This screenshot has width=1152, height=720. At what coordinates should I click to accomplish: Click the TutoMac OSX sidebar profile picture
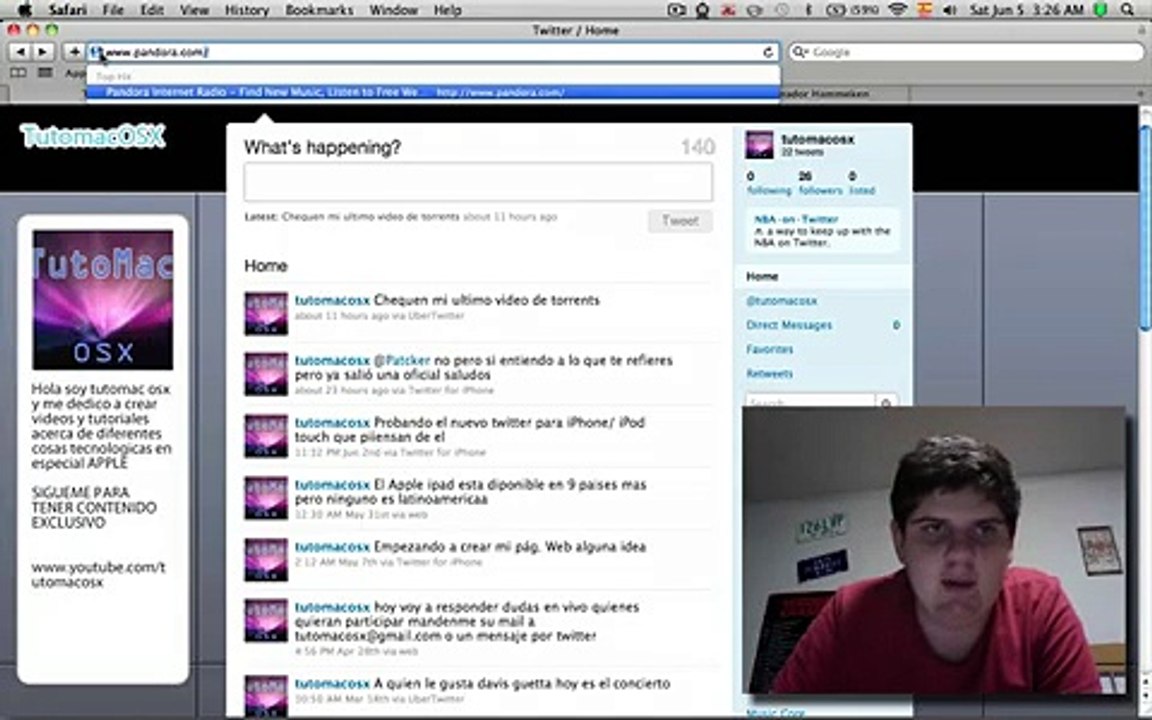pyautogui.click(x=103, y=300)
